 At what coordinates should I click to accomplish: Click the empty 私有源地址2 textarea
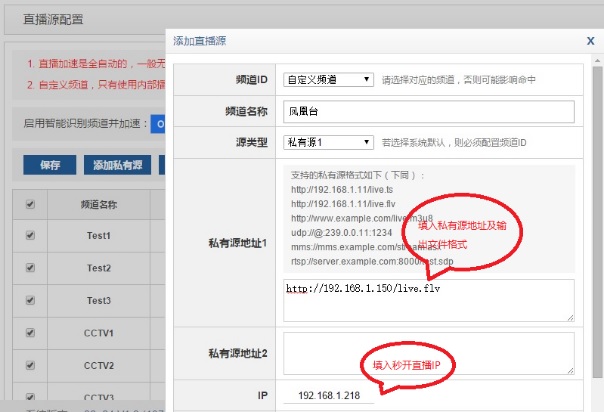click(x=429, y=353)
